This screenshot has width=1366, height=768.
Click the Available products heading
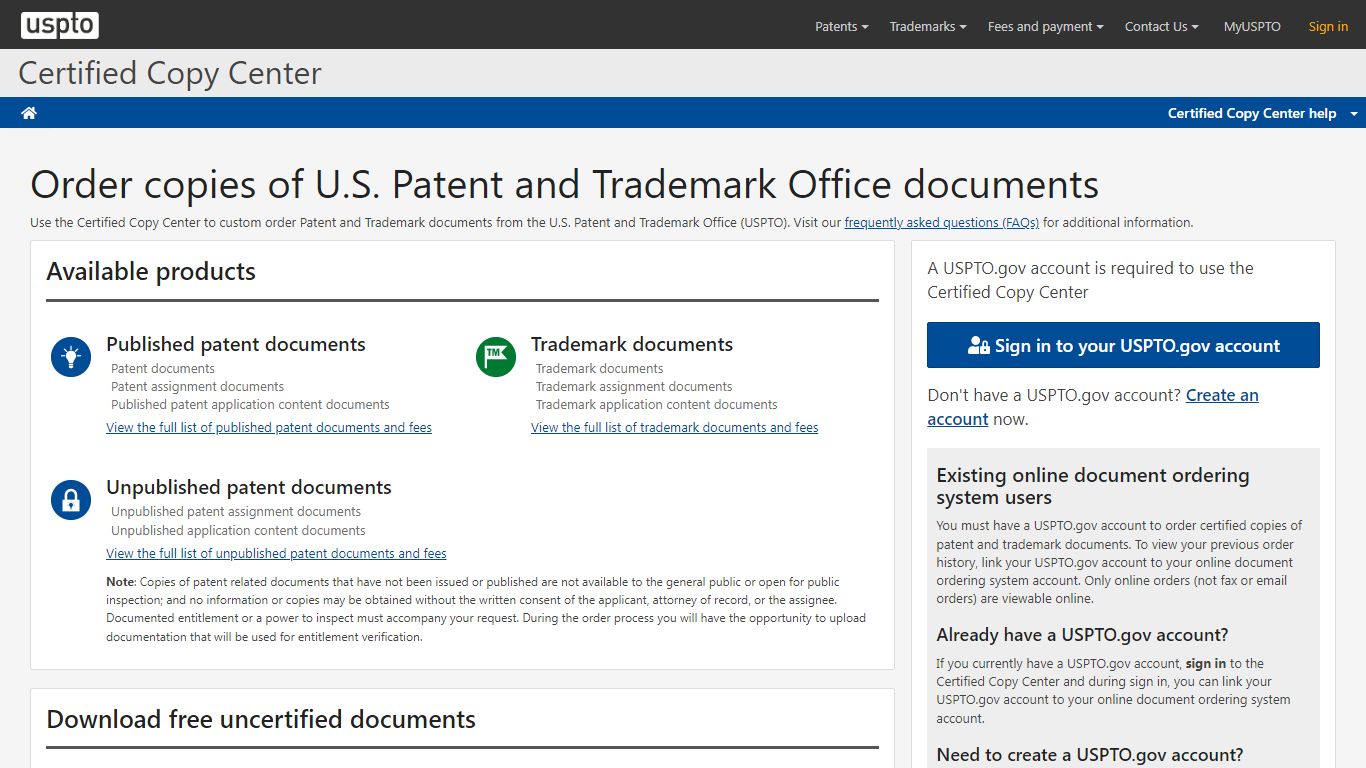pyautogui.click(x=151, y=271)
